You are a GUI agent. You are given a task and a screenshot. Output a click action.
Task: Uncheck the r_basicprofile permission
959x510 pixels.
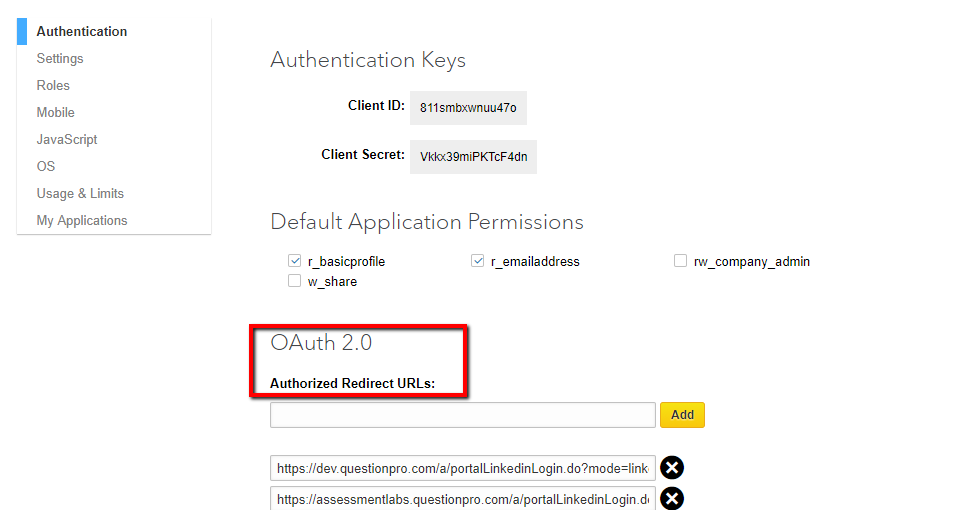tap(295, 261)
